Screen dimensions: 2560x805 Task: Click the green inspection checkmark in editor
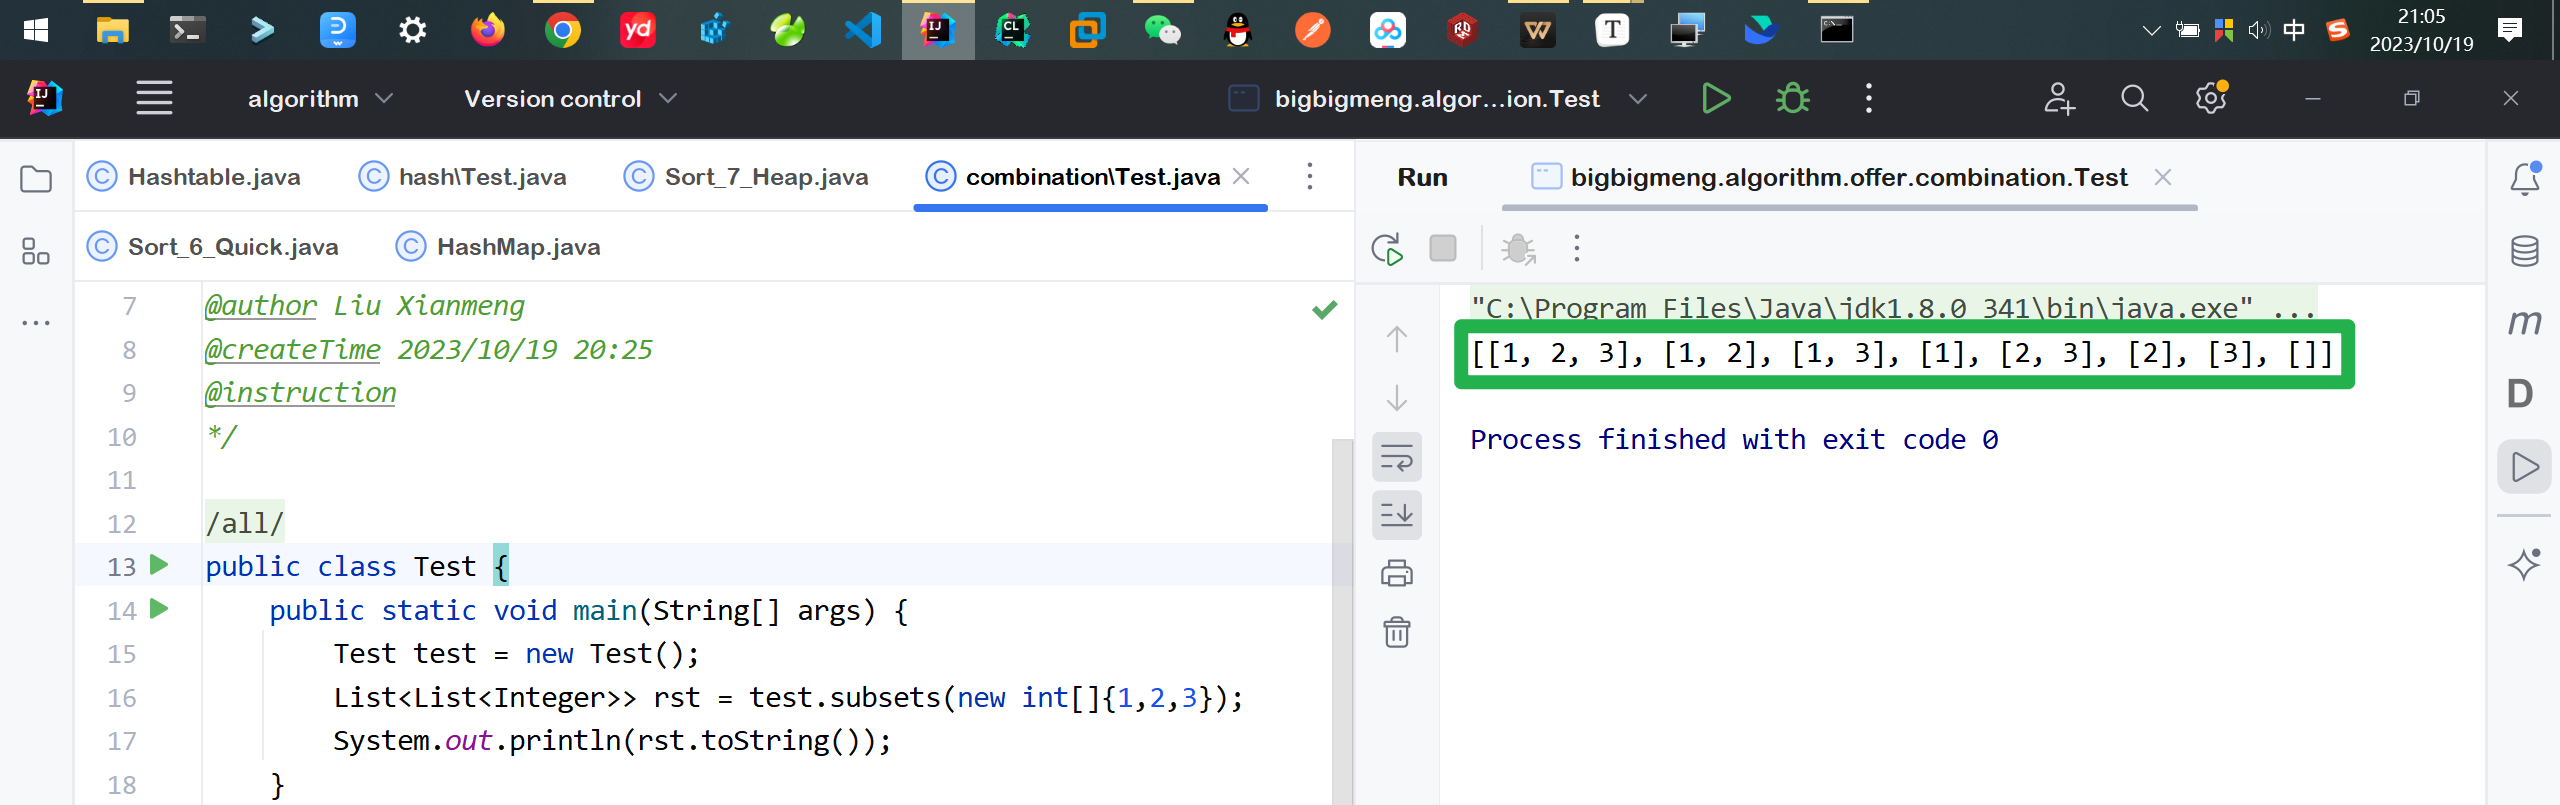(x=1325, y=310)
